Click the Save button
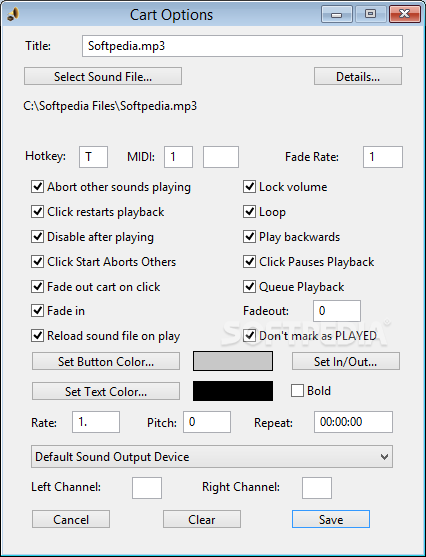 [331, 519]
